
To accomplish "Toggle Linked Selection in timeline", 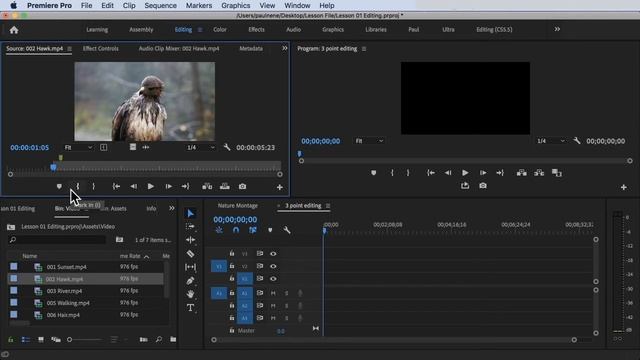I will (x=253, y=230).
